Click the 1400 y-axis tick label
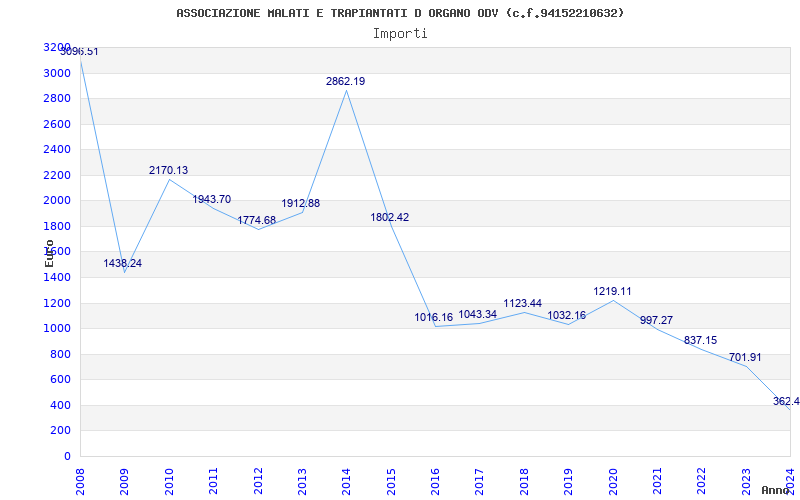 [57, 278]
